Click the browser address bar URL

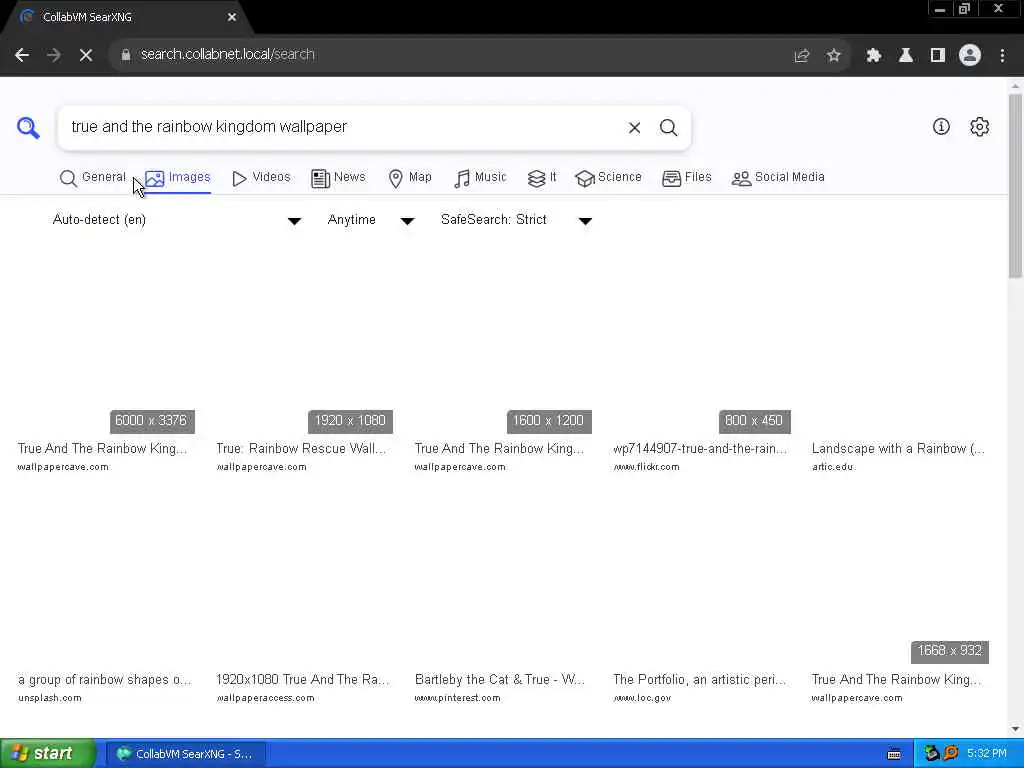(228, 55)
